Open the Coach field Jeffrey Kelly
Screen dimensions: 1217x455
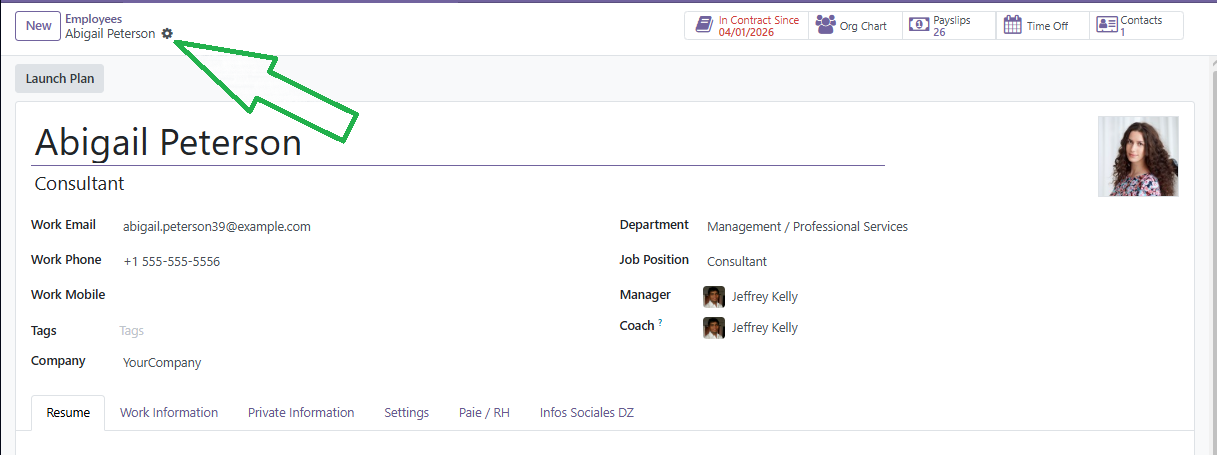pos(764,328)
